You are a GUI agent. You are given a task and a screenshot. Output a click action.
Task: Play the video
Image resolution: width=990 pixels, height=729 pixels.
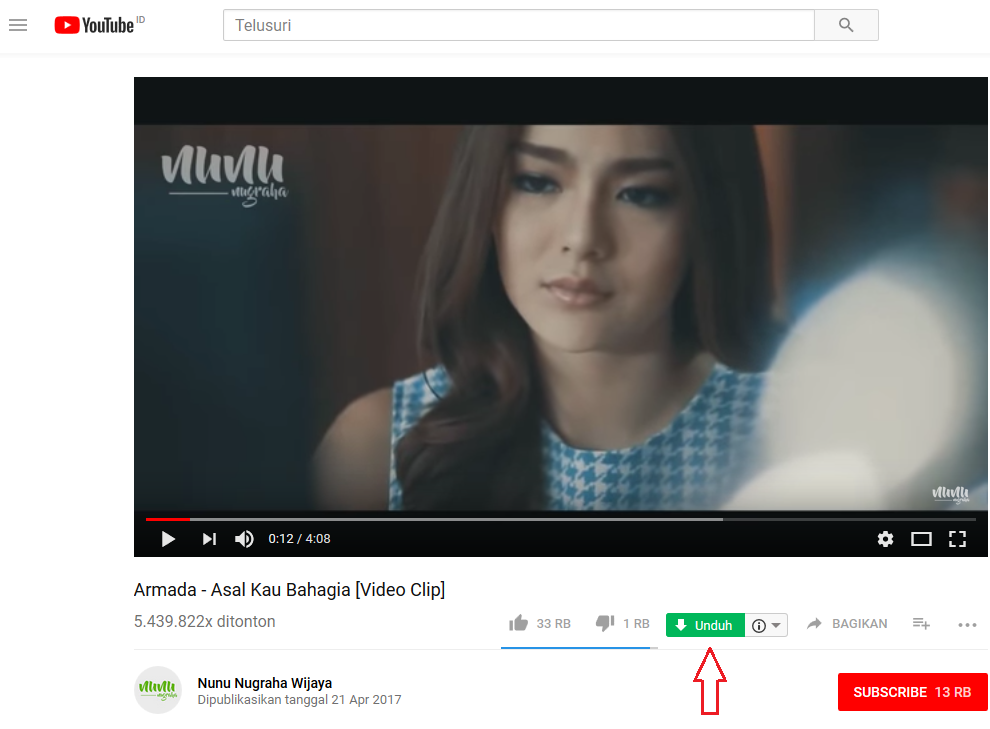(168, 539)
